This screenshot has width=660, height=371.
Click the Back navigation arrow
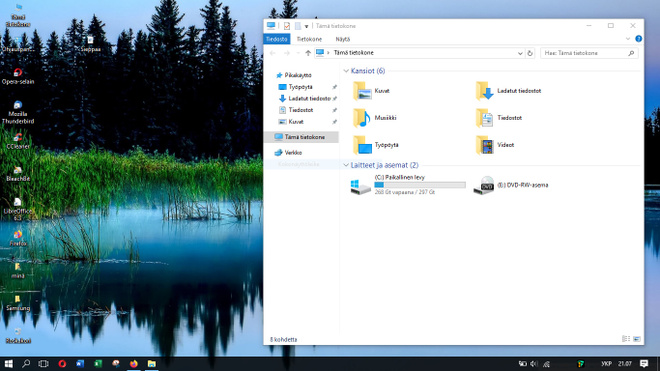[x=273, y=53]
